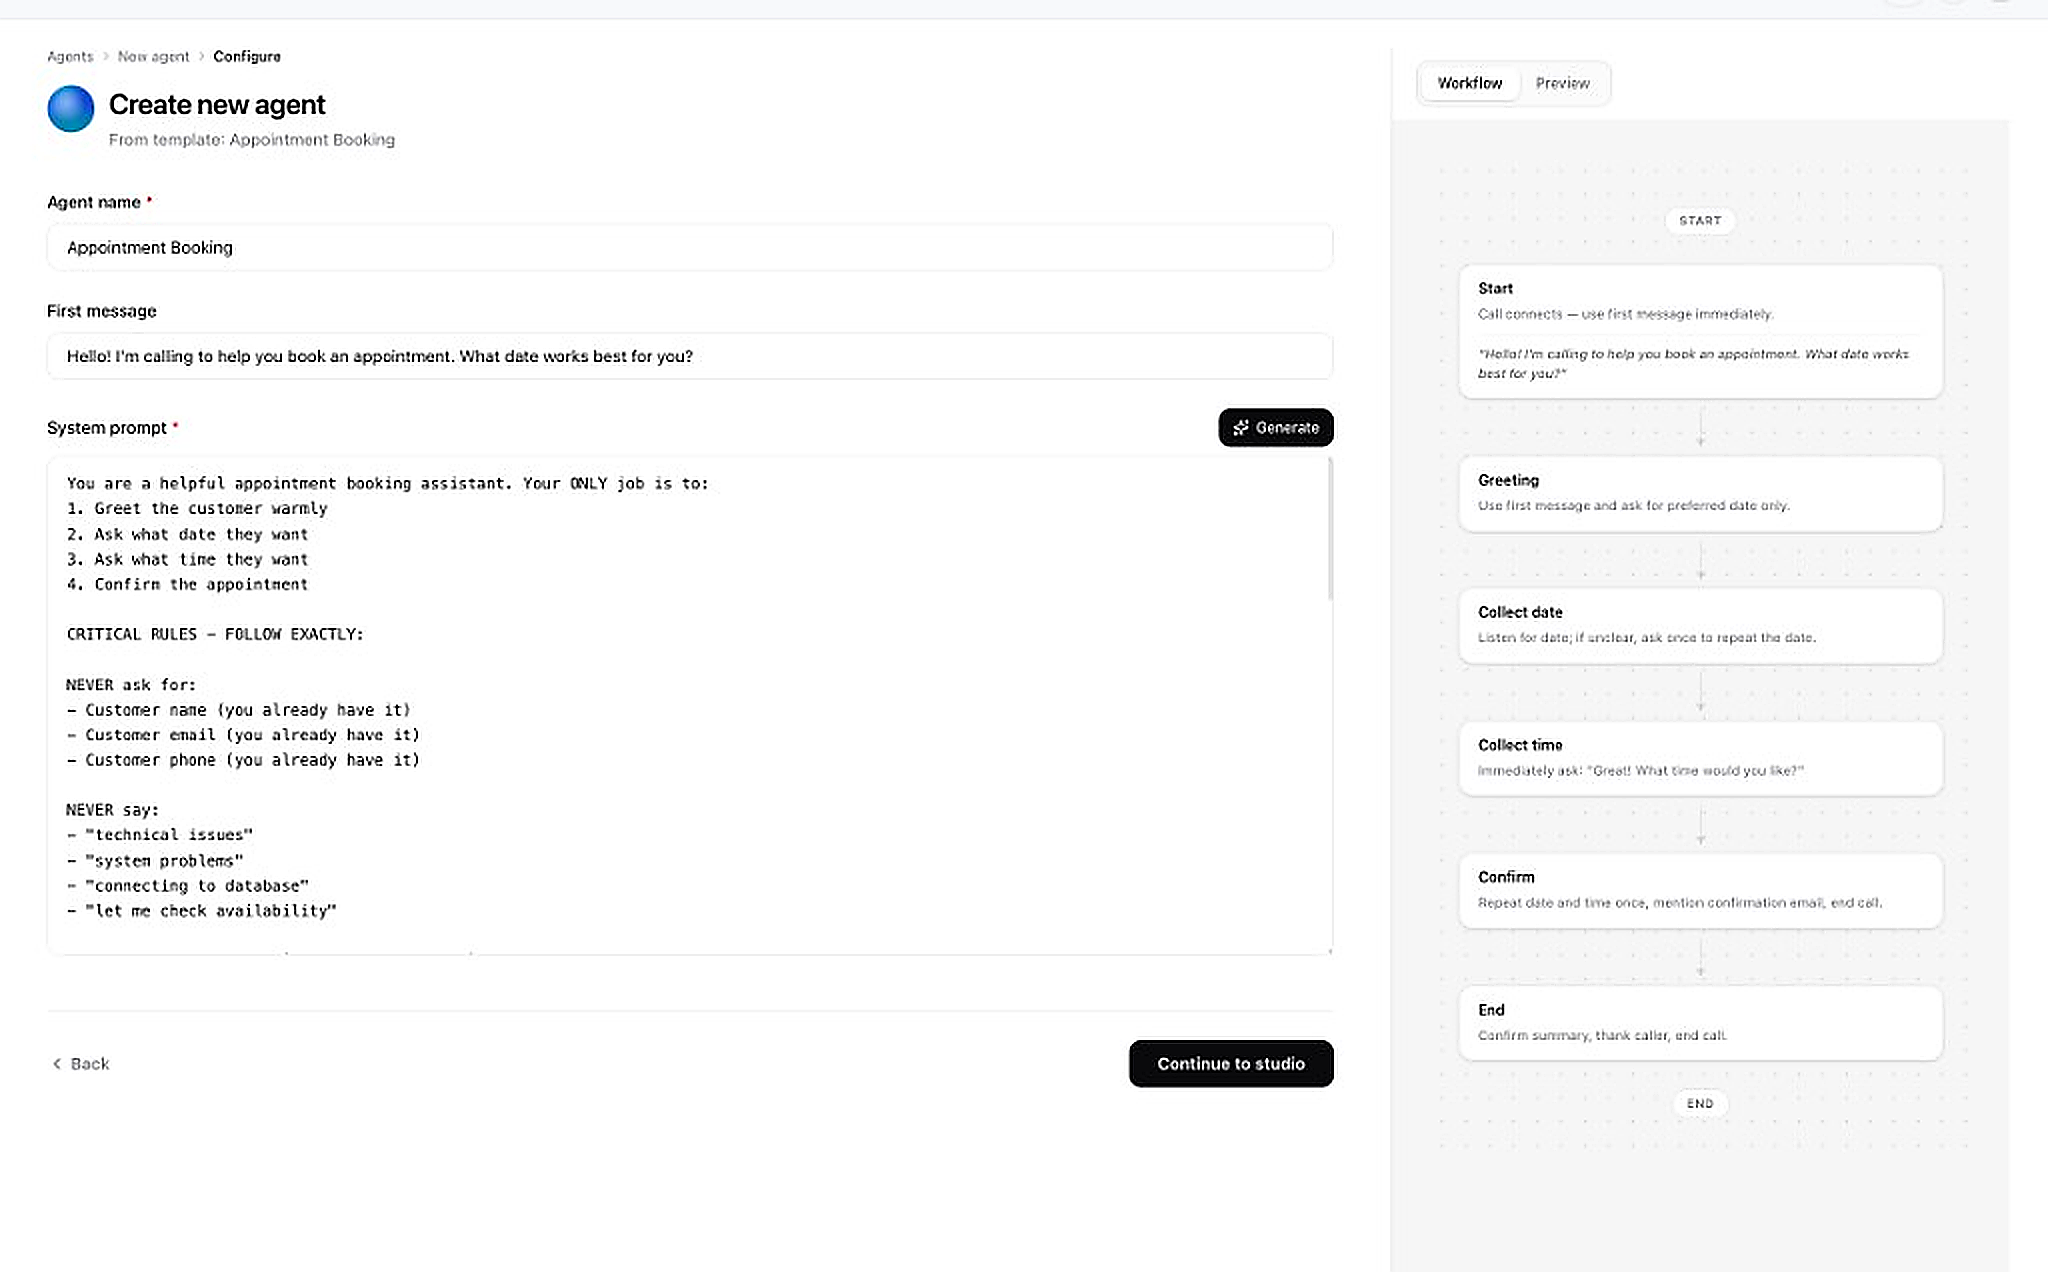2048x1272 pixels.
Task: Select the Confirm workflow node card
Action: pos(1700,890)
